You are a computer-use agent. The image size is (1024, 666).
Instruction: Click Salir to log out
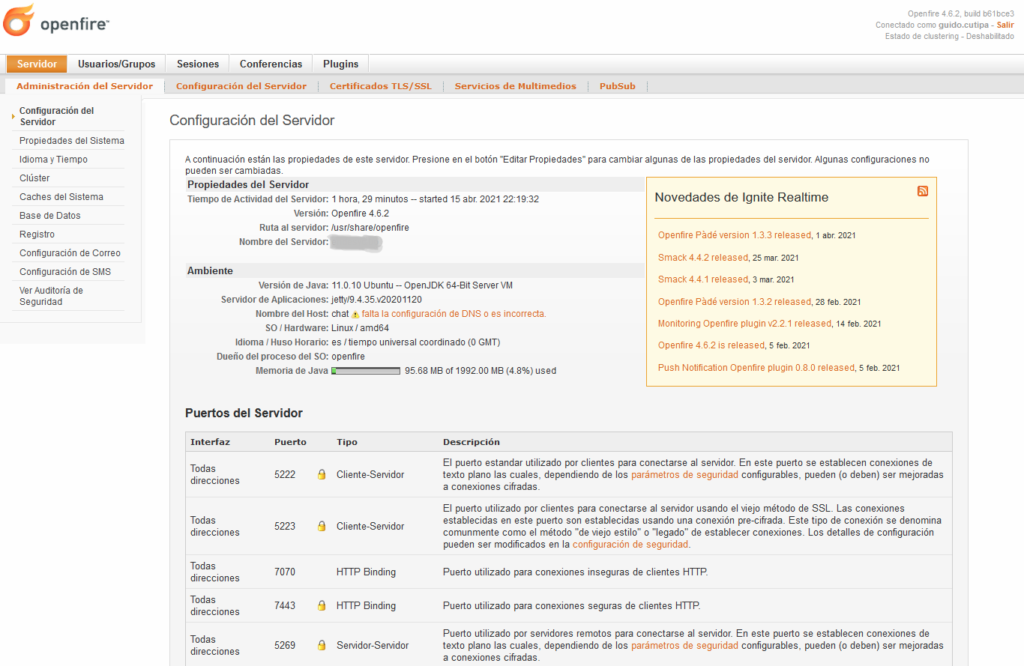click(x=1005, y=25)
